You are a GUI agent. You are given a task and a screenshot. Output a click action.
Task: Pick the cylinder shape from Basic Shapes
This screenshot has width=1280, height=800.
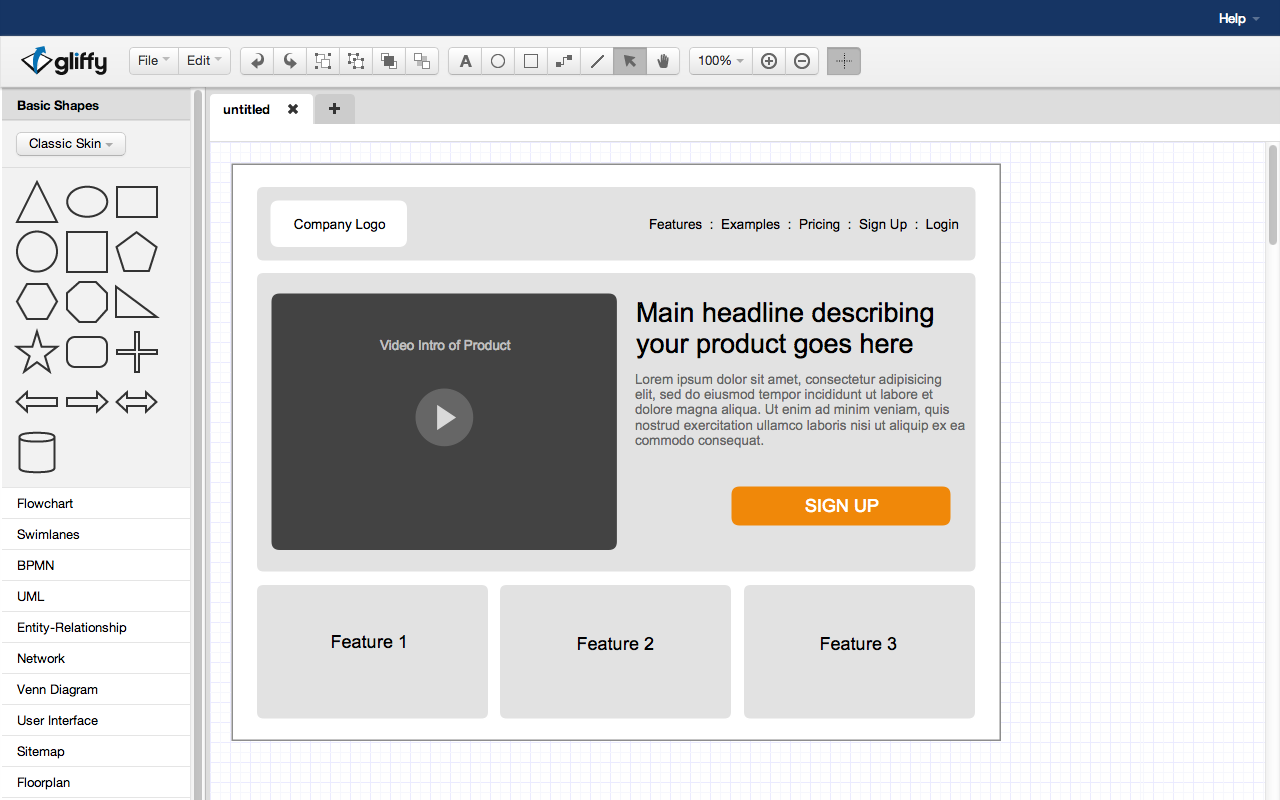pyautogui.click(x=37, y=452)
